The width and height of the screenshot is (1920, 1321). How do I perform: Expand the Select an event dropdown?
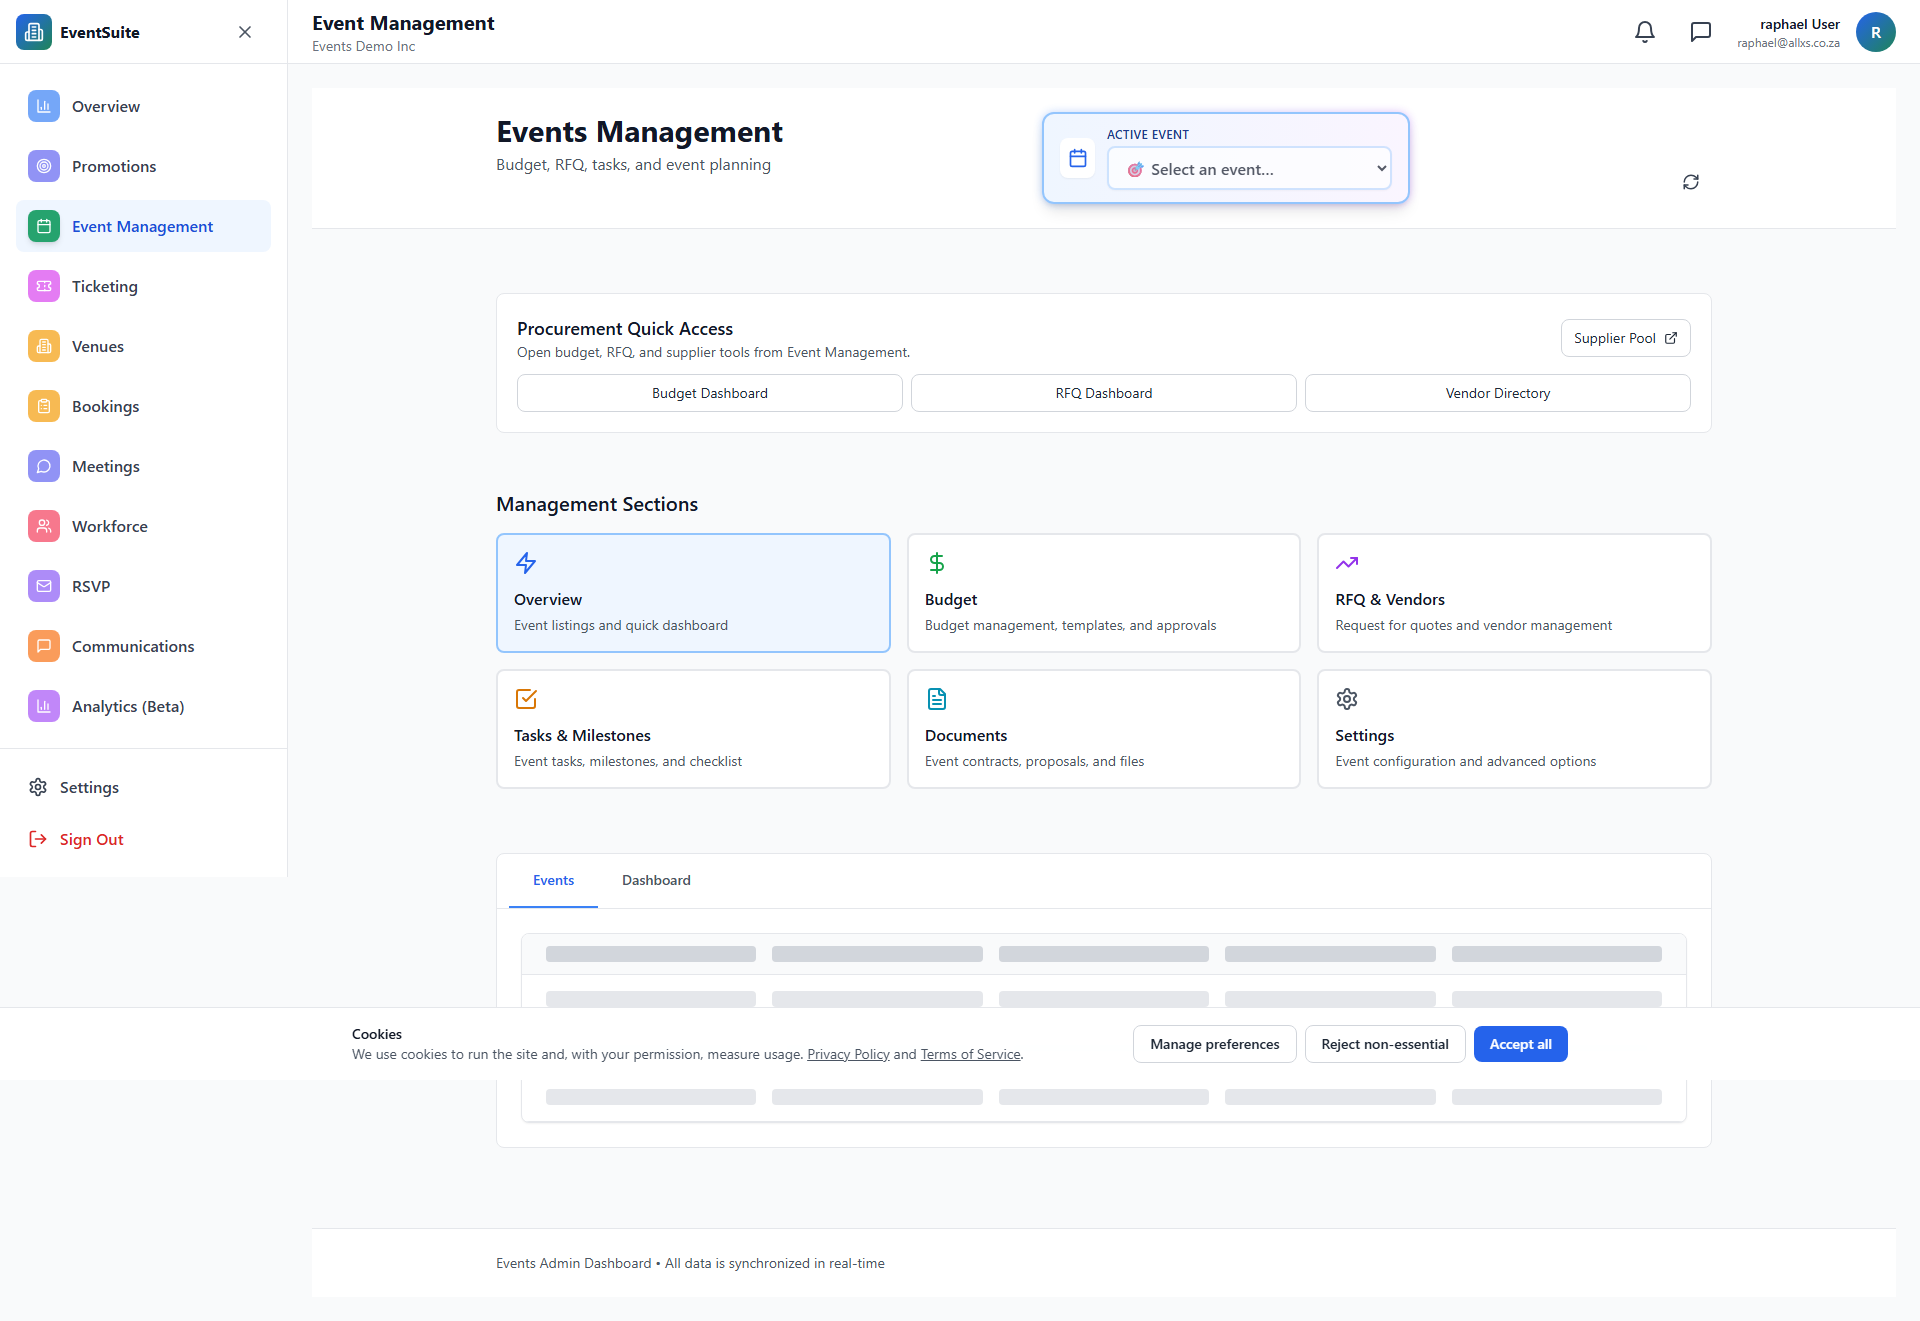point(1249,169)
